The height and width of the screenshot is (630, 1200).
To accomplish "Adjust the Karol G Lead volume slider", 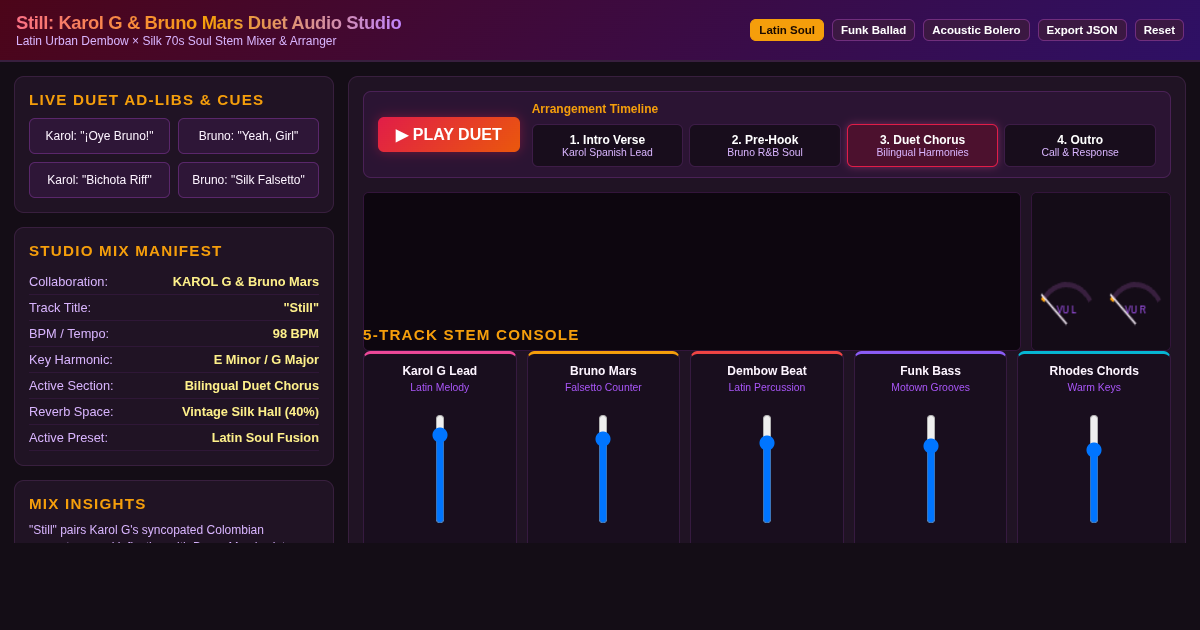I will (440, 469).
